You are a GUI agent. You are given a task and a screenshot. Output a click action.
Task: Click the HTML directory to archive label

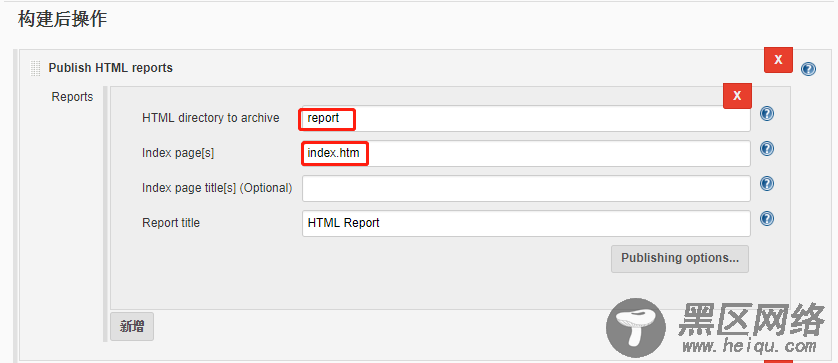point(211,118)
